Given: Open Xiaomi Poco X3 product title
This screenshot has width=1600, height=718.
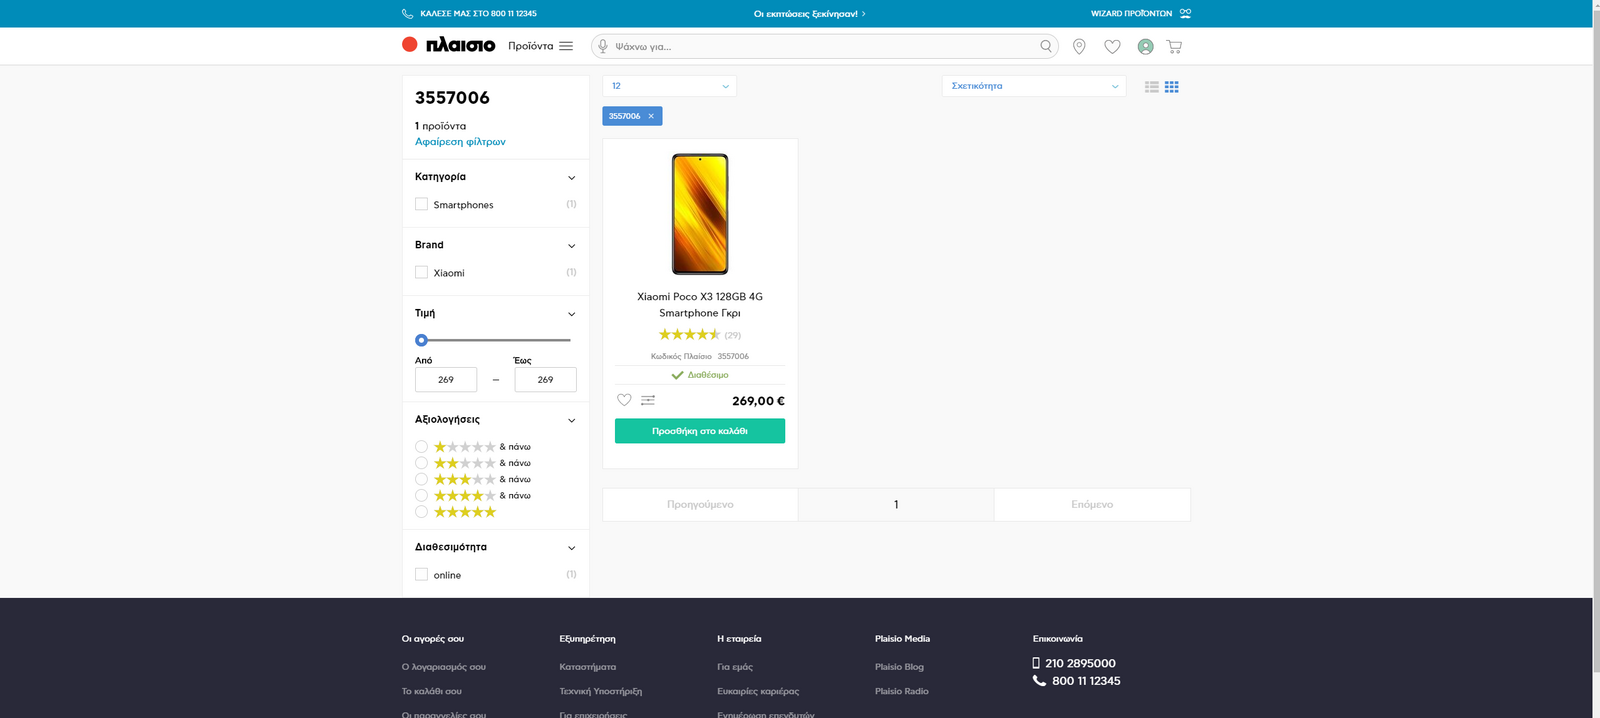Looking at the screenshot, I should click(x=700, y=305).
